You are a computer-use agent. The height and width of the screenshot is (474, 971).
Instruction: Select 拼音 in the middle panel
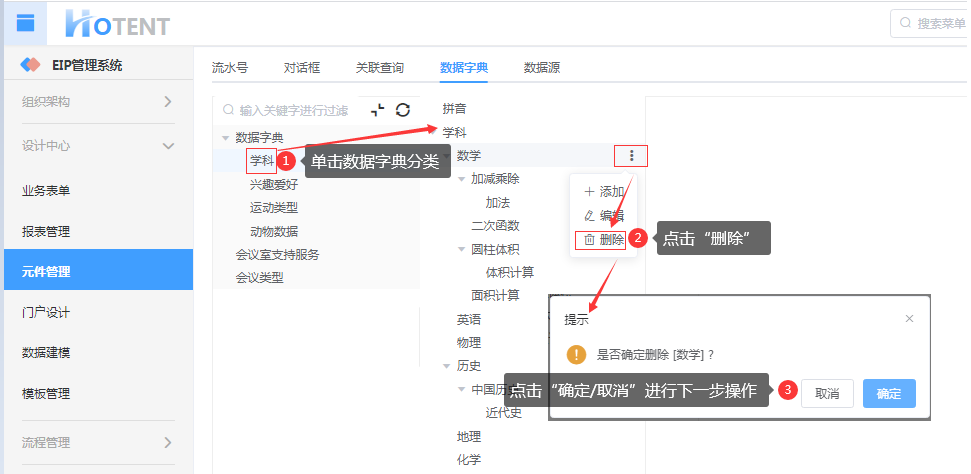(x=455, y=109)
